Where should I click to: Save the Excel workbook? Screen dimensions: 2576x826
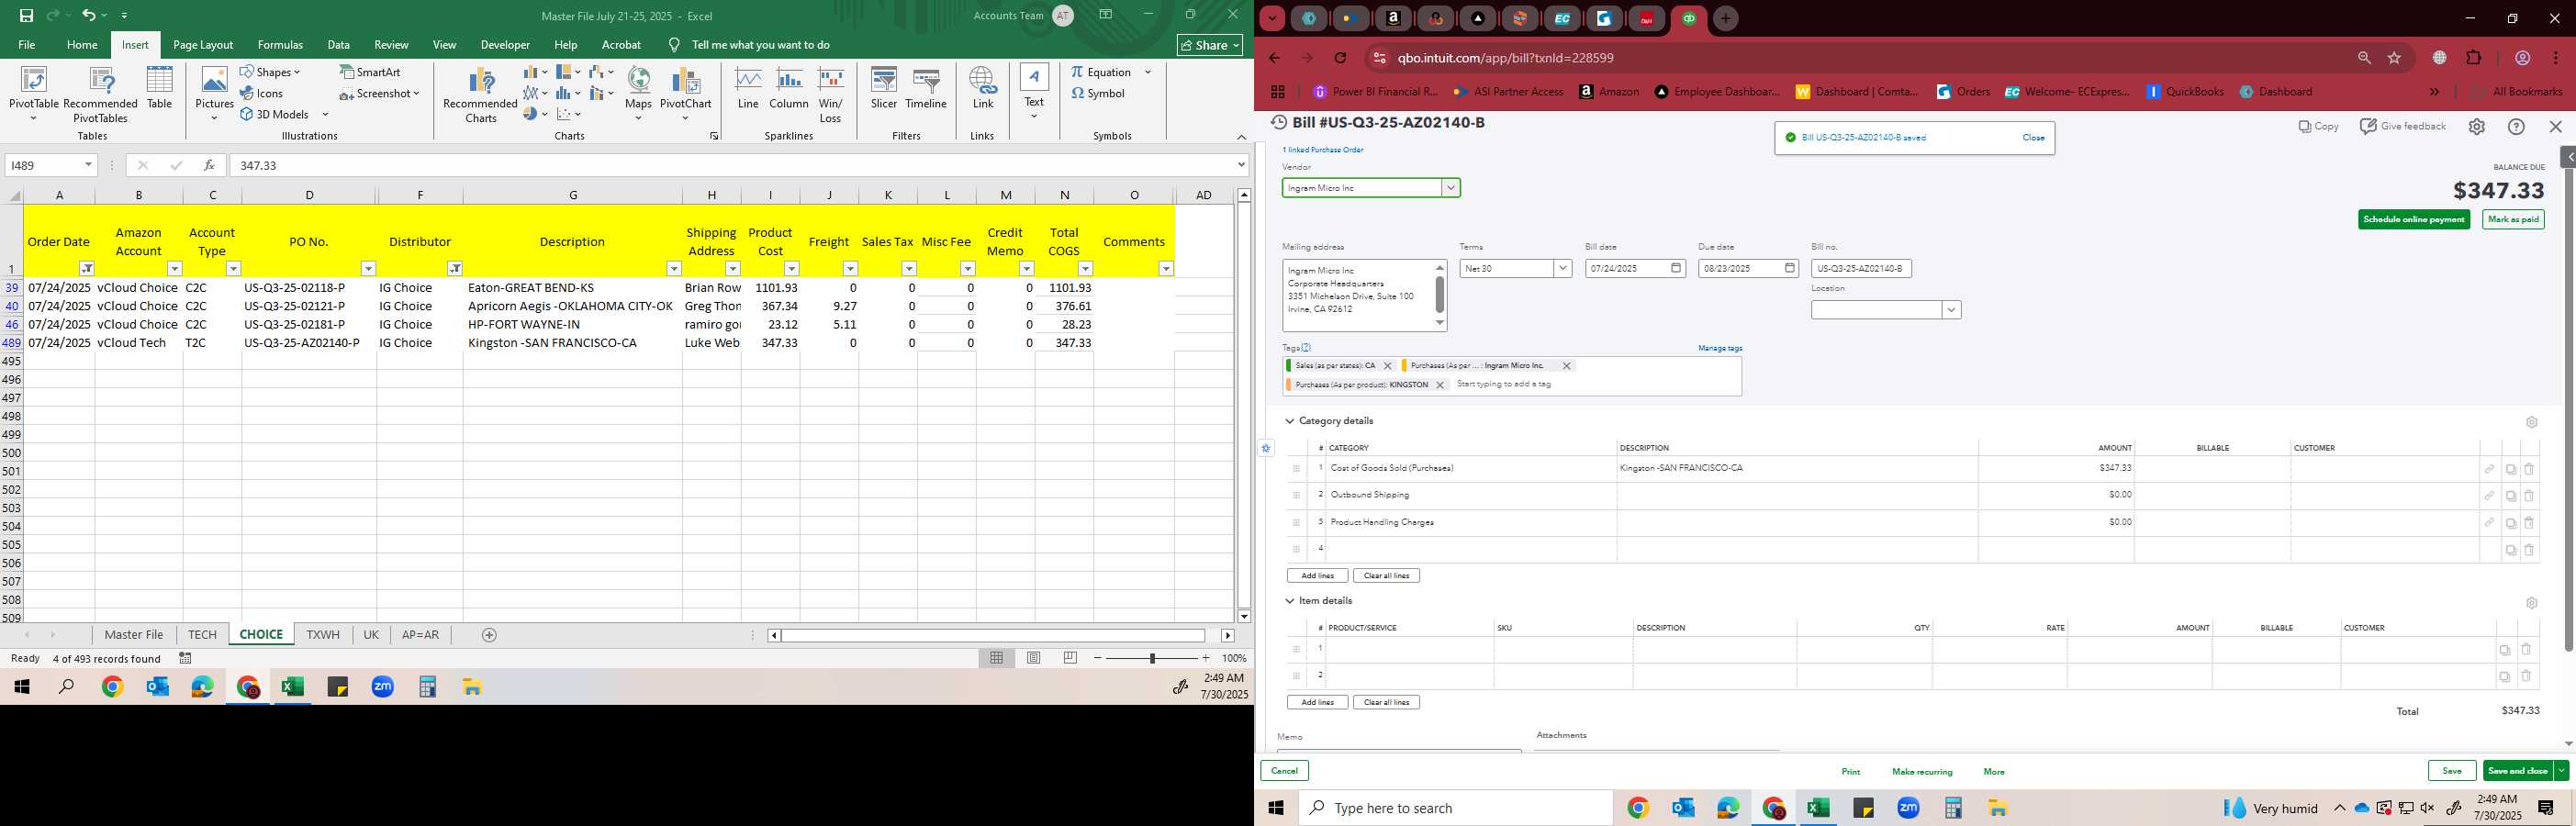[26, 15]
